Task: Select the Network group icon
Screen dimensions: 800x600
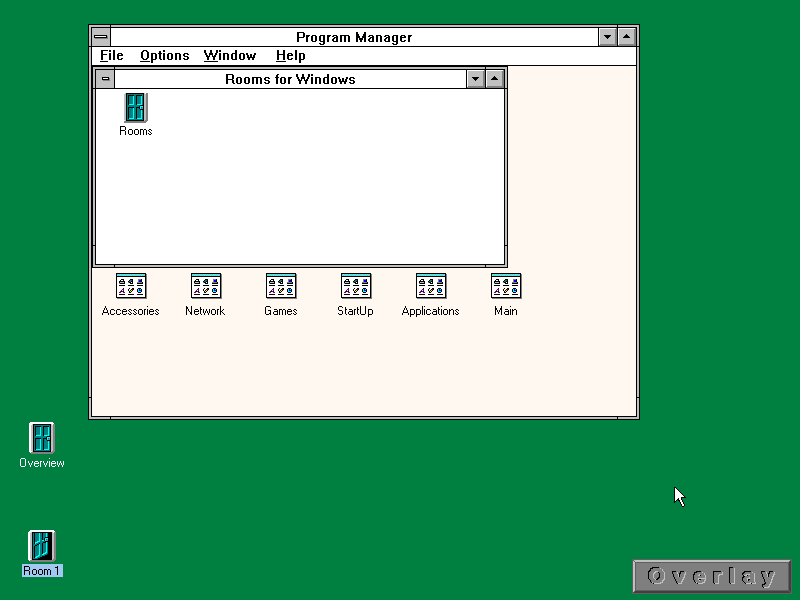Action: pos(206,286)
